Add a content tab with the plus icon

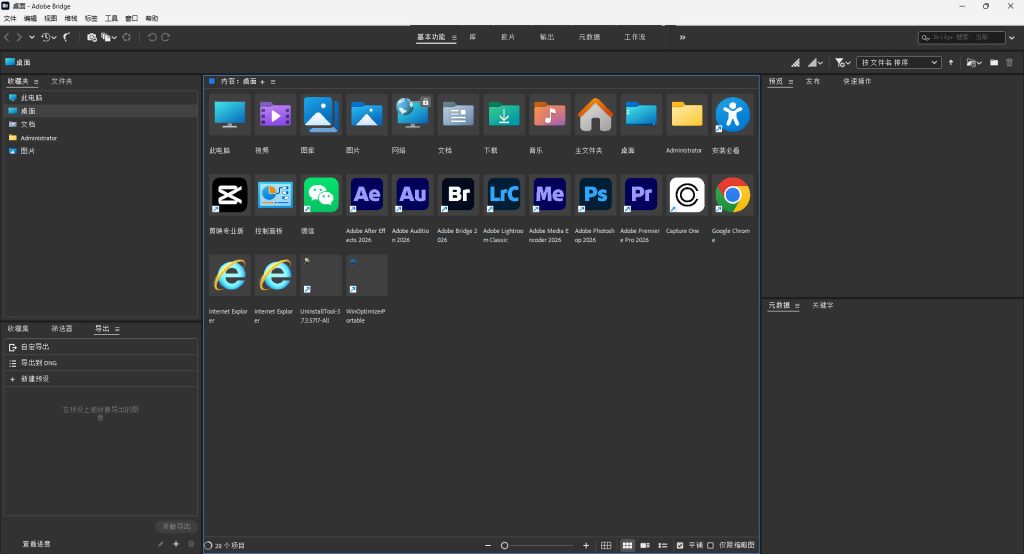click(x=263, y=82)
